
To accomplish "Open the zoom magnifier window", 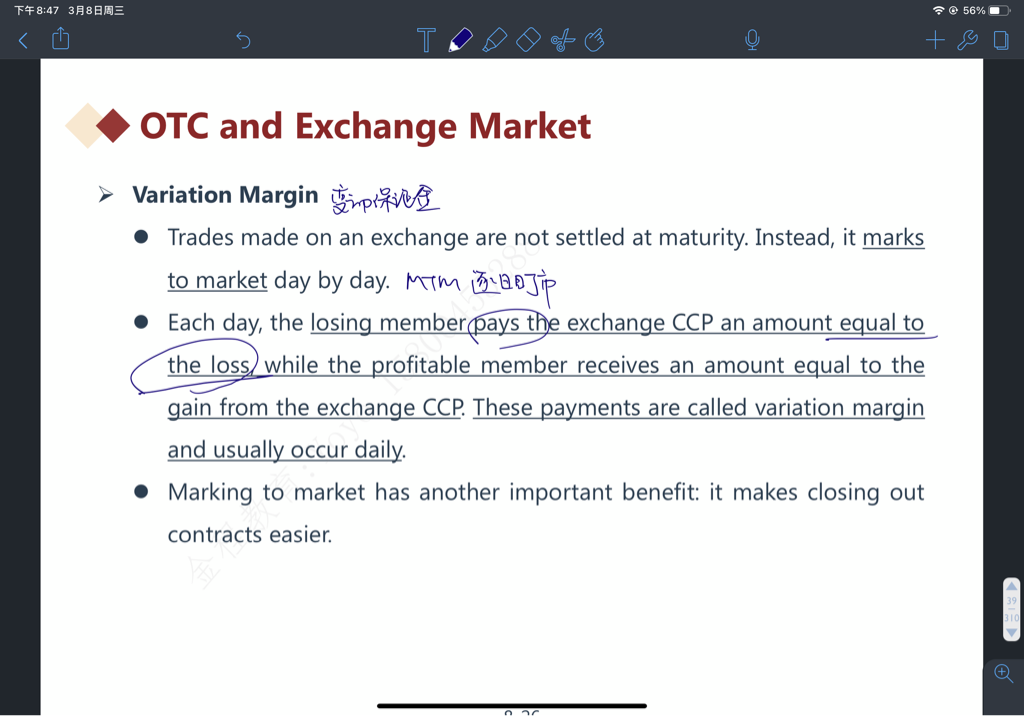I will pyautogui.click(x=1004, y=674).
